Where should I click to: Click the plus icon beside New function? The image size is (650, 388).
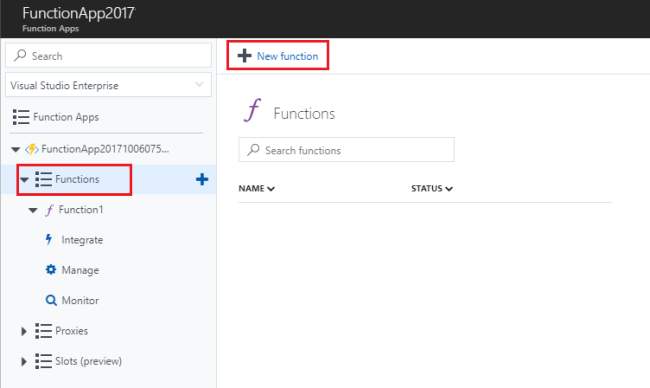245,56
